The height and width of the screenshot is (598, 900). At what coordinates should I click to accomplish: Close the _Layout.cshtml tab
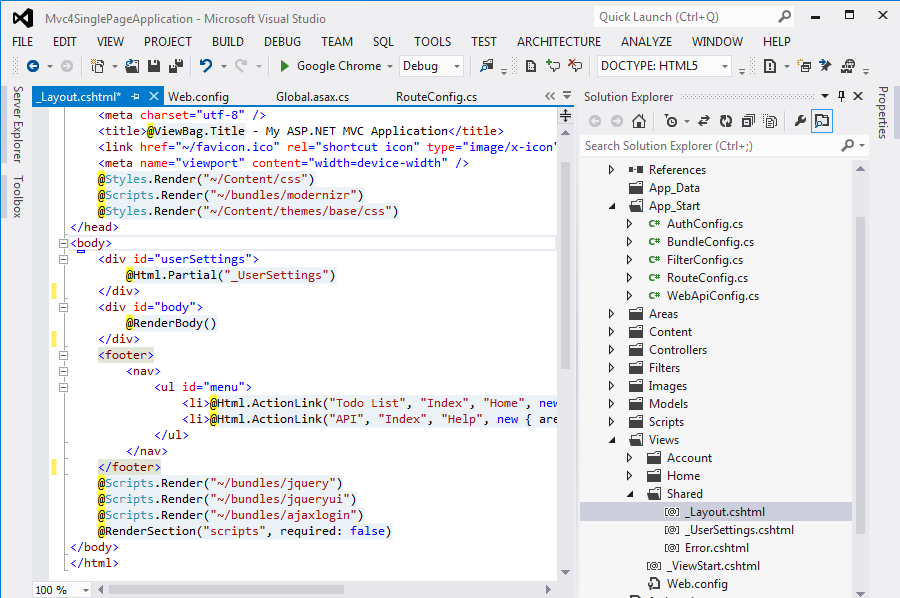154,96
